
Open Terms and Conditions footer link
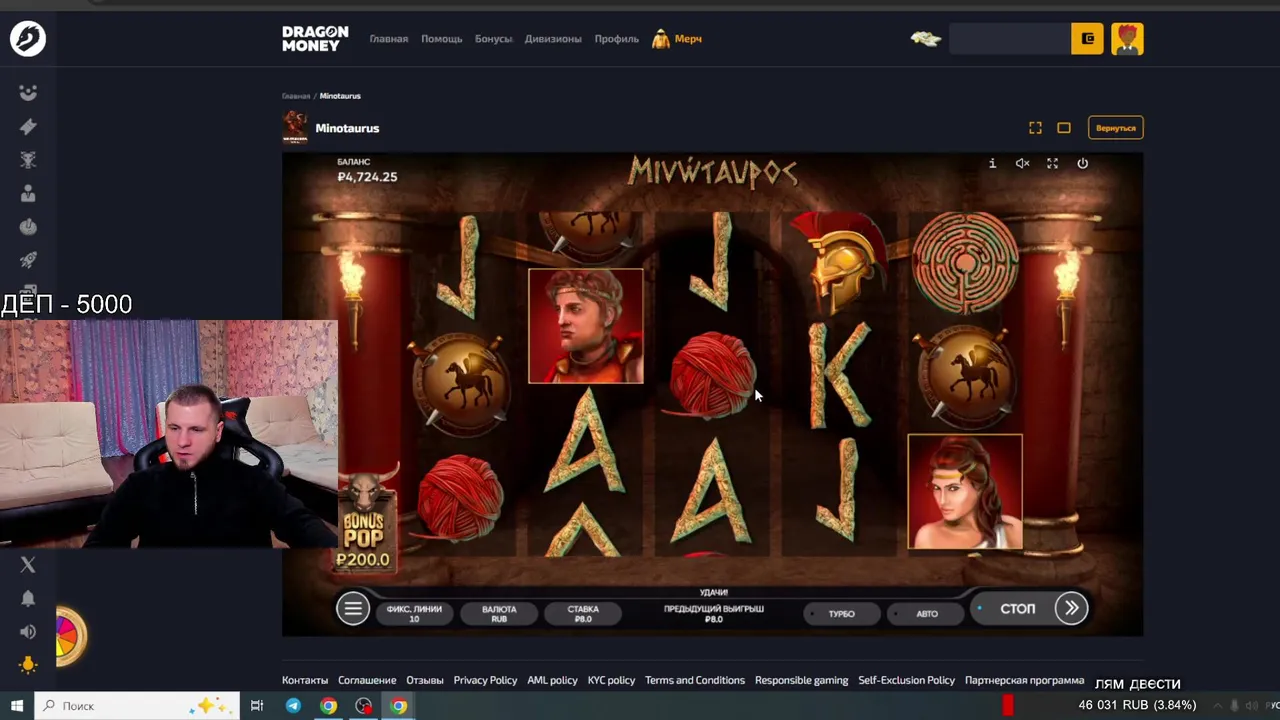695,680
